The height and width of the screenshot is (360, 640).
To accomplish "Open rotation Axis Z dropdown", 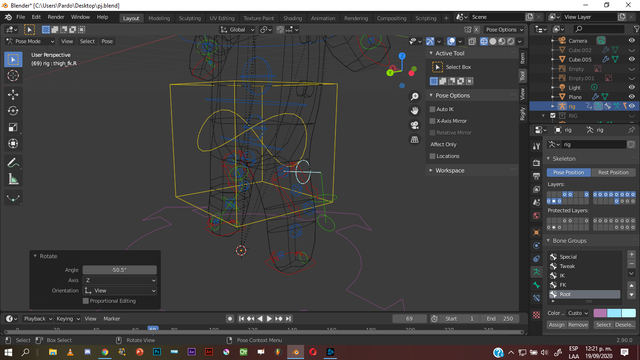I will pos(120,280).
